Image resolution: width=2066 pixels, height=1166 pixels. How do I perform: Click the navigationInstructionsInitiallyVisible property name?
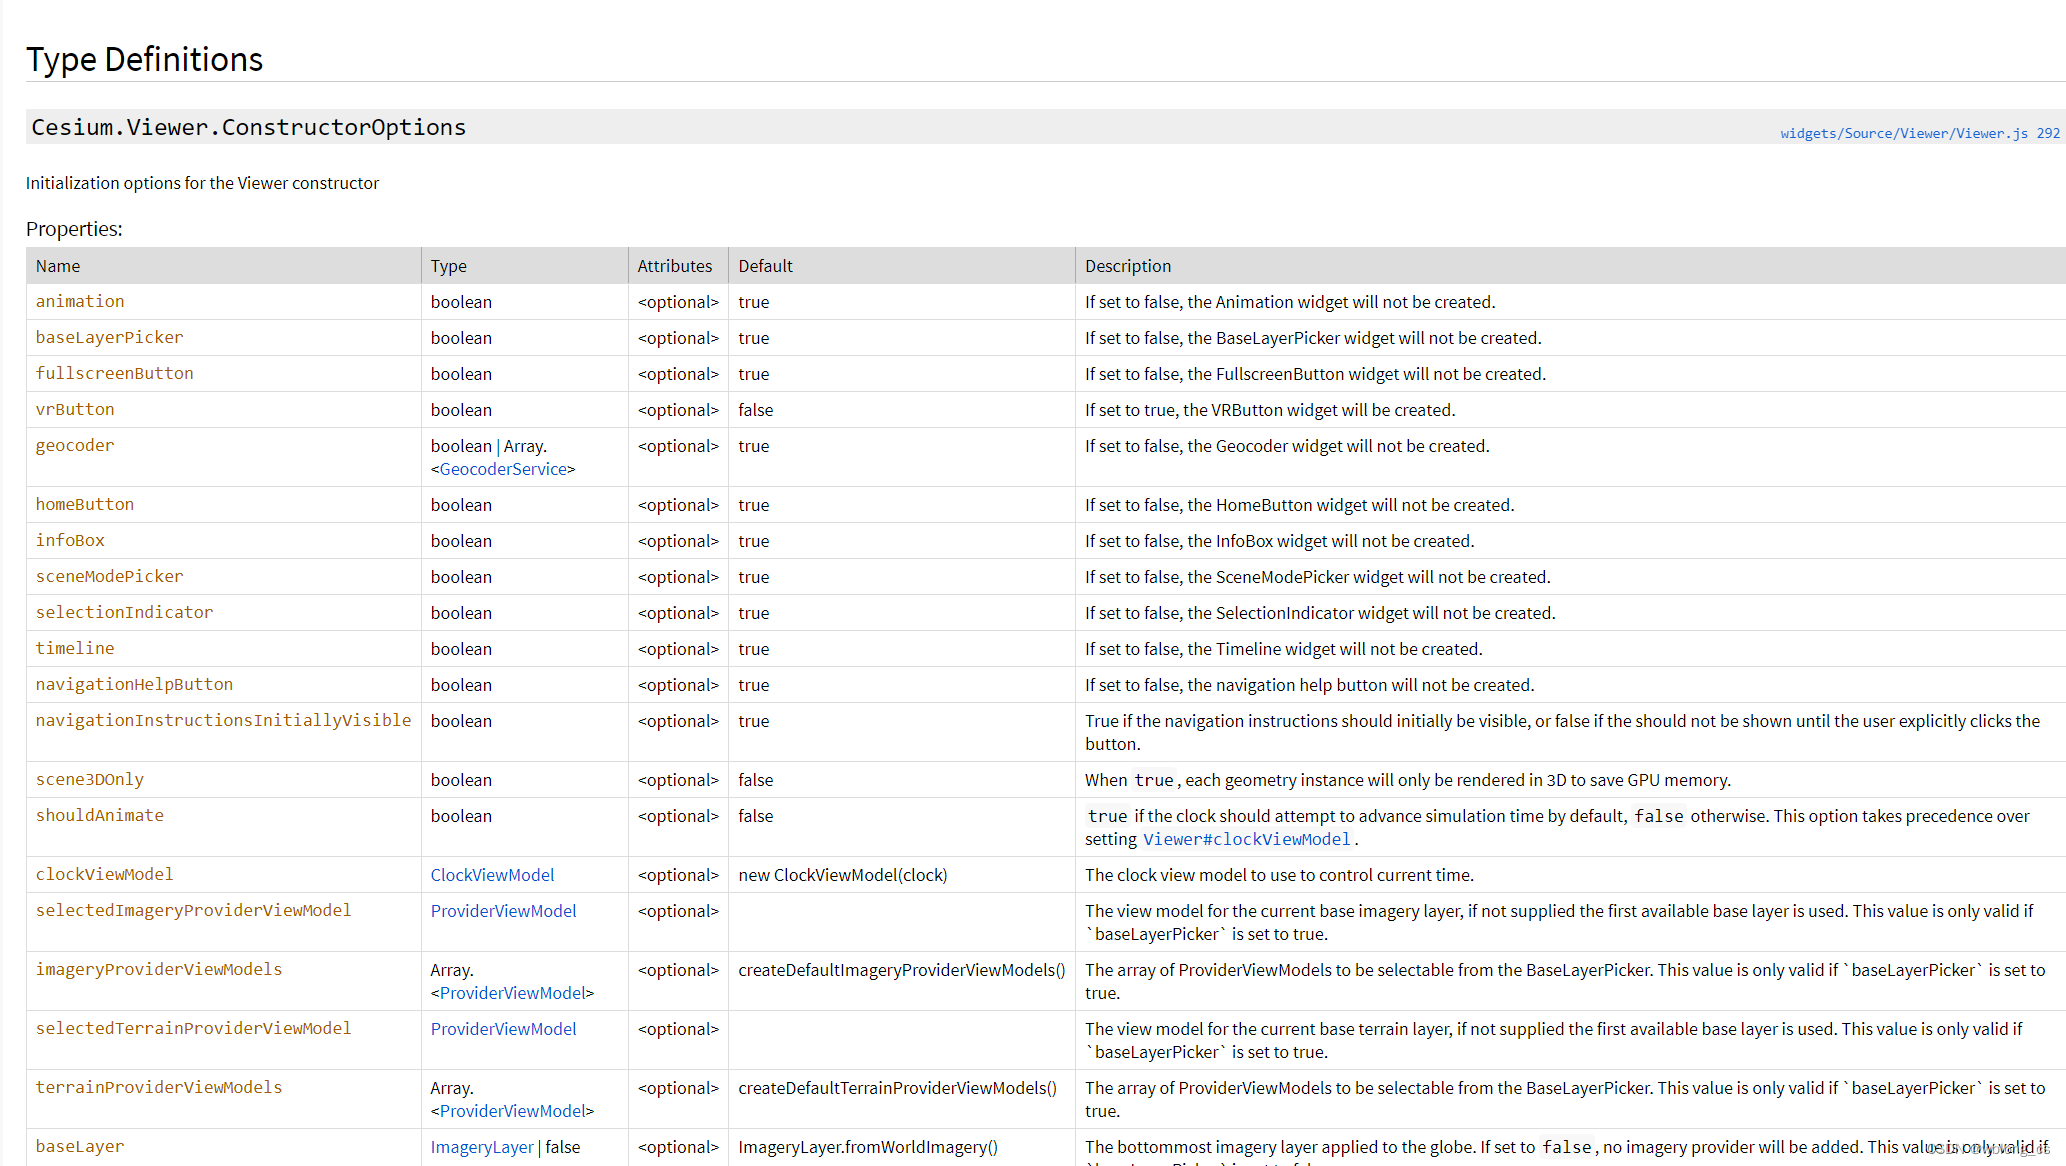coord(223,720)
